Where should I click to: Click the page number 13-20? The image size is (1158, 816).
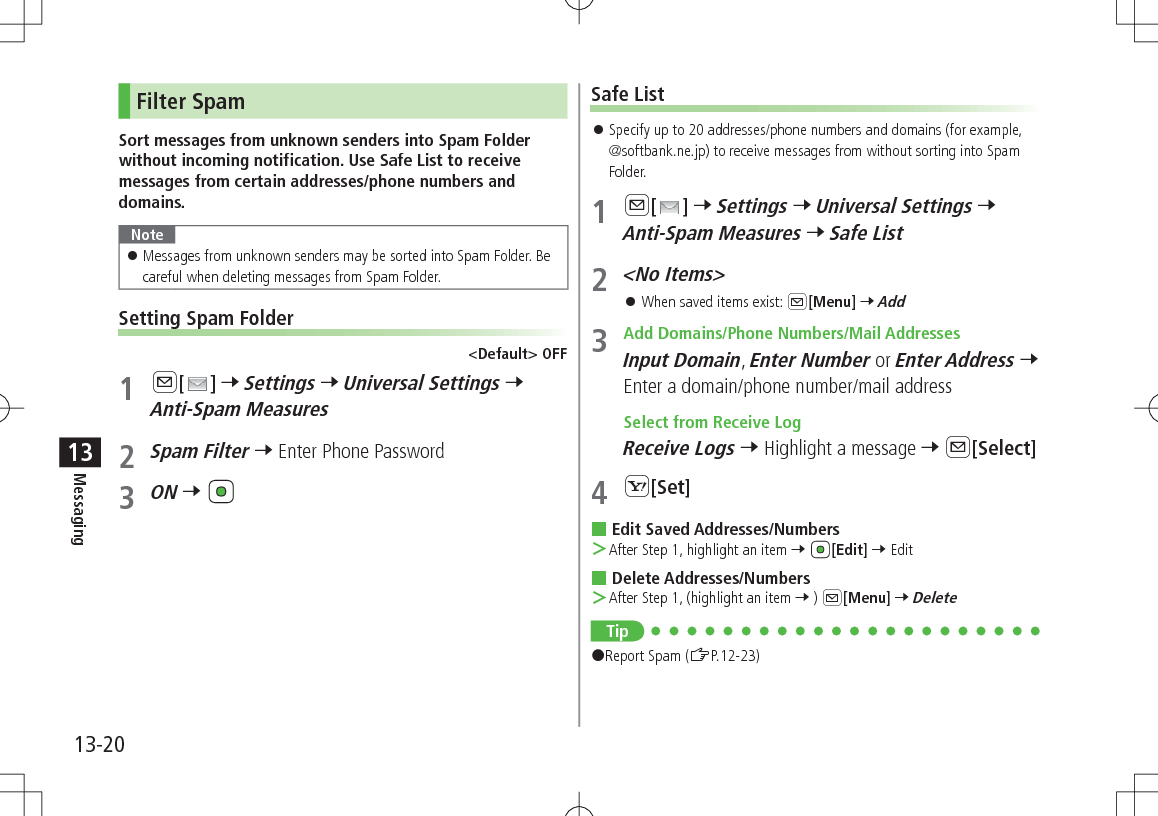99,744
